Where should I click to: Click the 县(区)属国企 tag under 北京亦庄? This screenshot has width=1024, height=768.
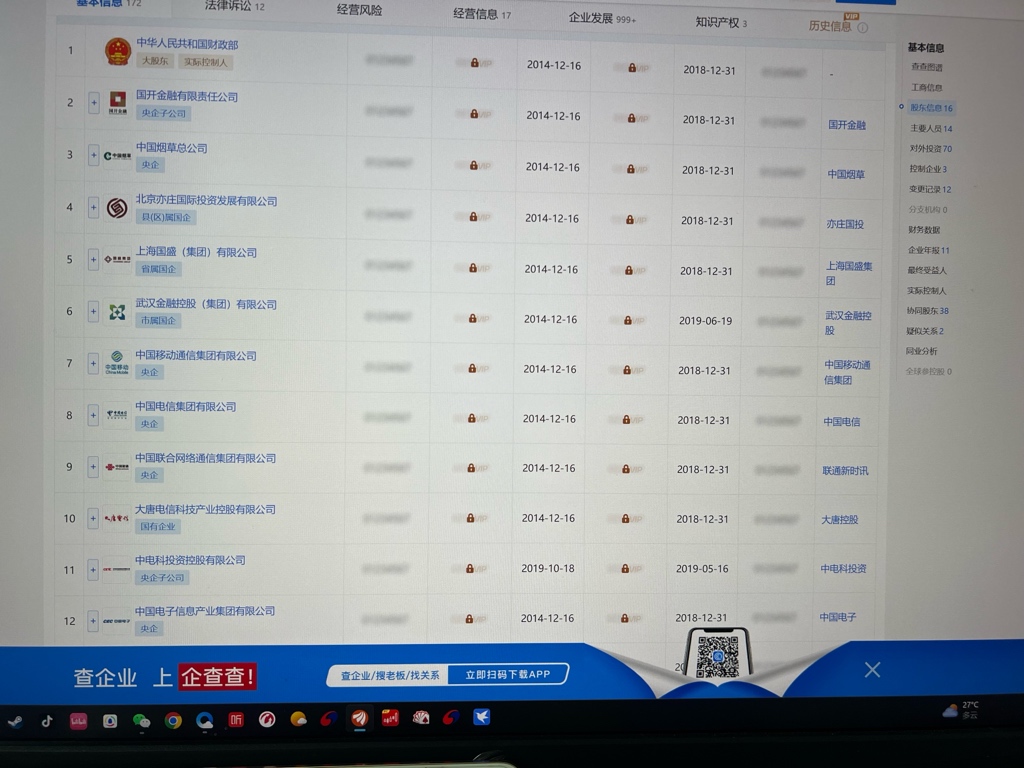[x=167, y=217]
